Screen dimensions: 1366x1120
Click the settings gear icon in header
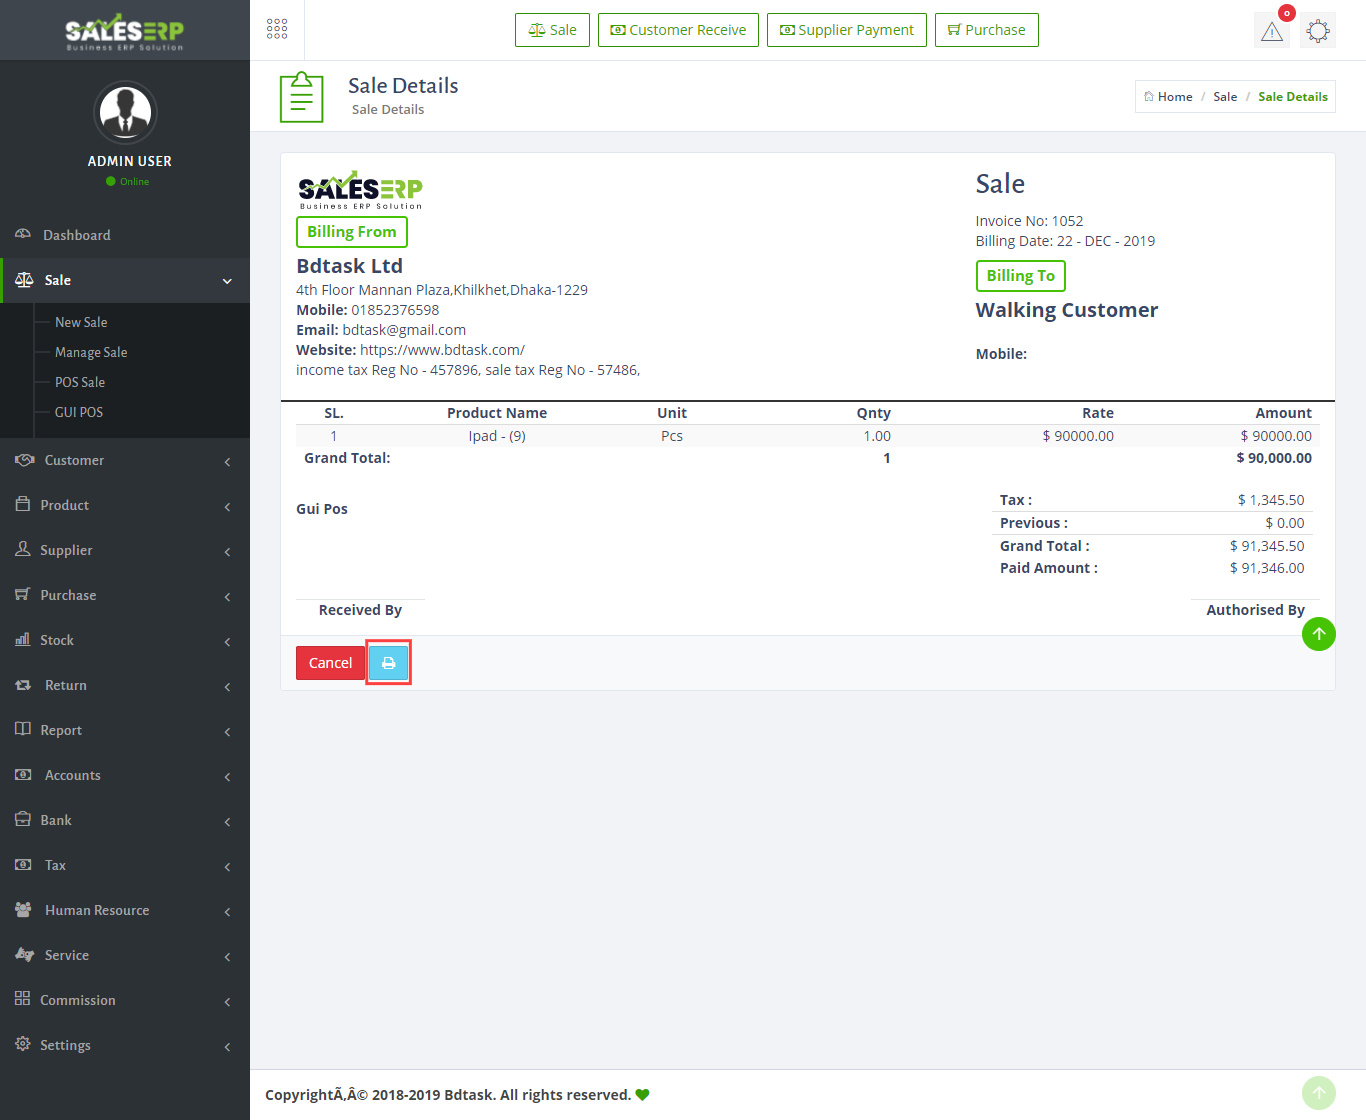tap(1318, 31)
